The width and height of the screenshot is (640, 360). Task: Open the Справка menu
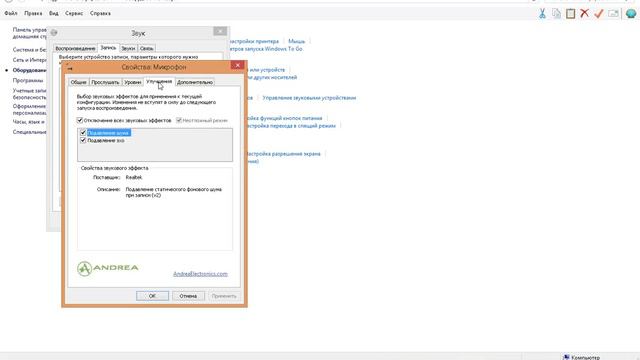[x=100, y=13]
